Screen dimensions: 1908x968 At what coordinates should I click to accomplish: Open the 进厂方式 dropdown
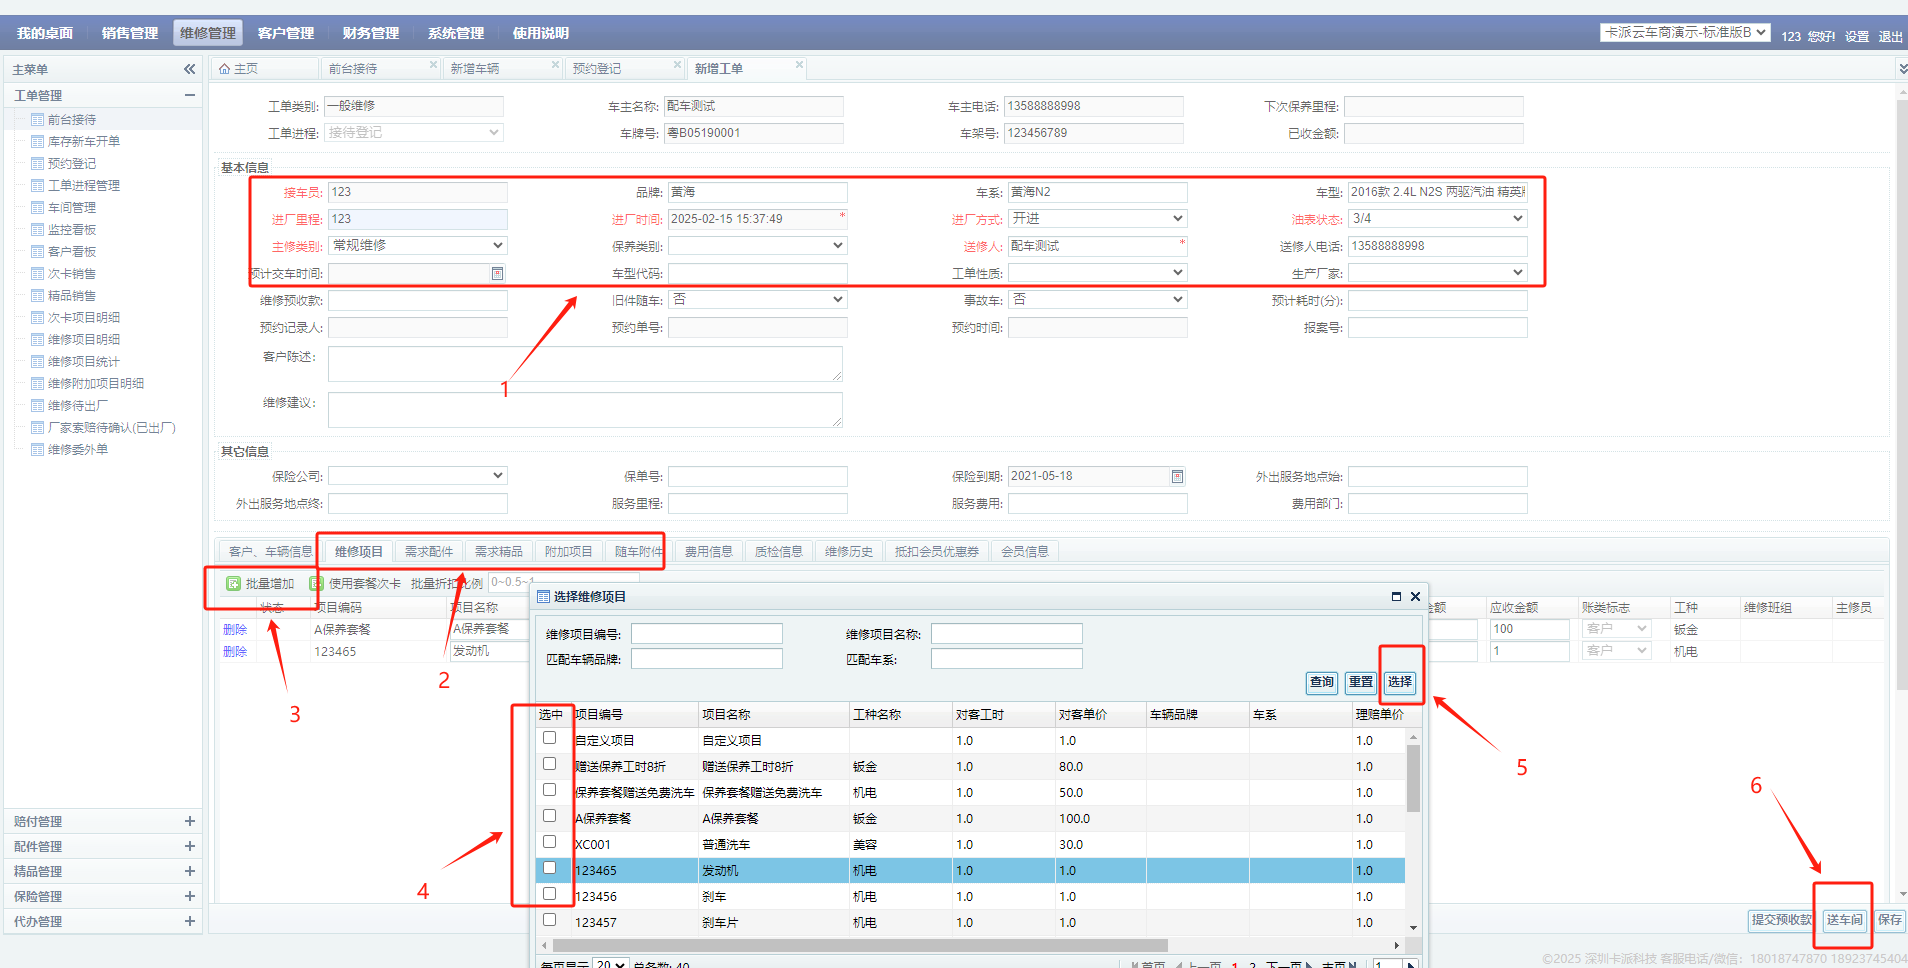1176,218
